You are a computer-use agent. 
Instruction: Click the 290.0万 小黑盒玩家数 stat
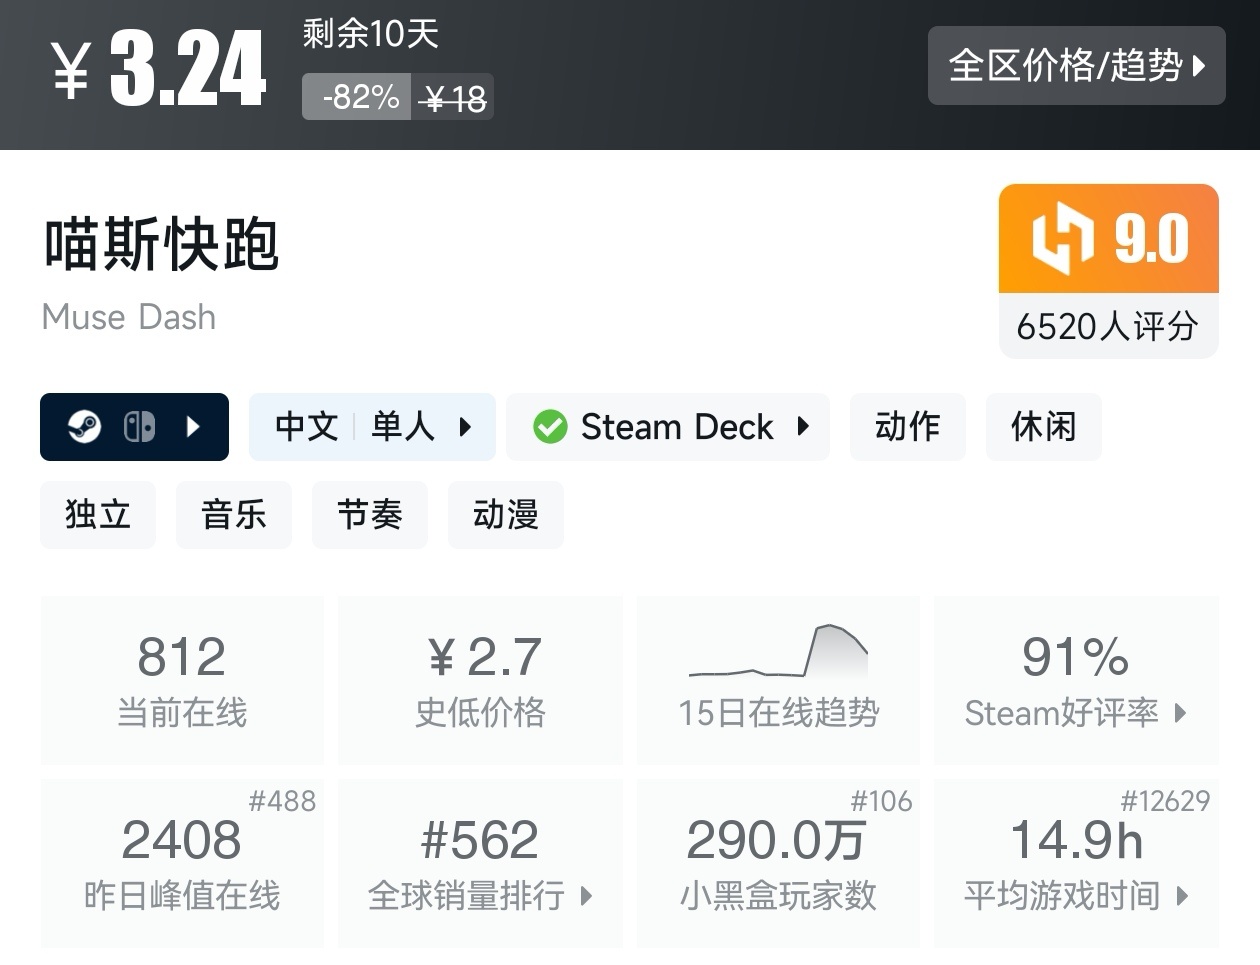coord(778,863)
